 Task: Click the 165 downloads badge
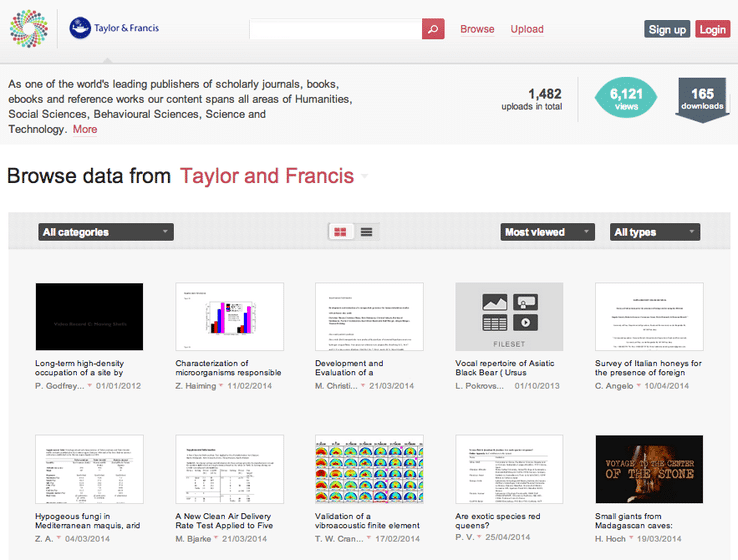coord(702,99)
